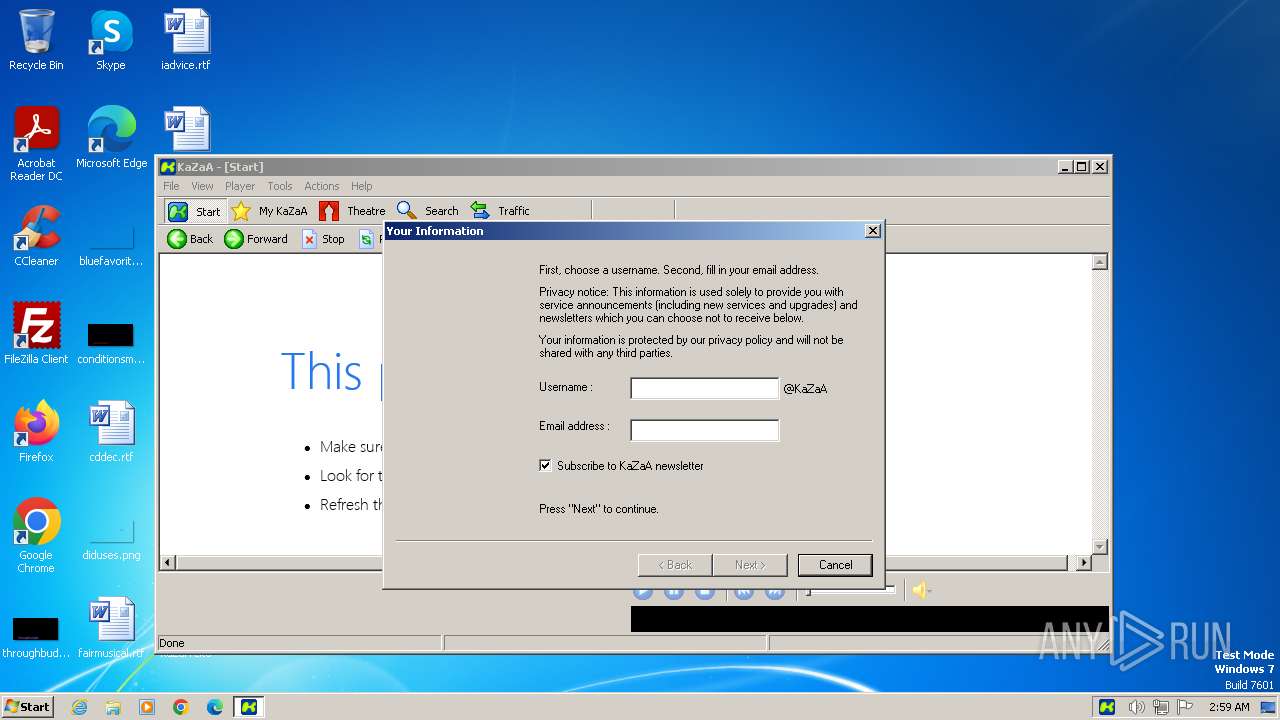1280x720 pixels.
Task: Open the Action Center flag icon
Action: click(x=1186, y=707)
